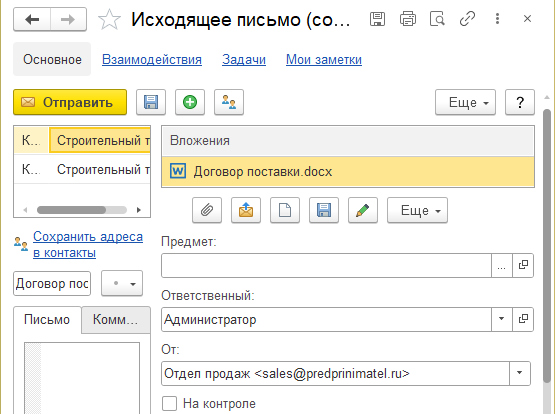Image resolution: width=555 pixels, height=414 pixels.
Task: Click the contacts people icon in the toolbar
Action: (x=229, y=102)
